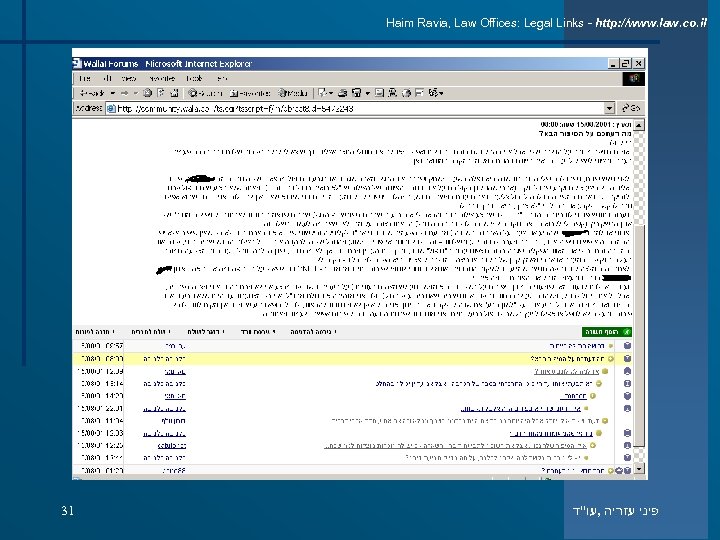The image size is (720, 540).
Task: Click the vertical scrollbar thumb
Action: [x=639, y=335]
